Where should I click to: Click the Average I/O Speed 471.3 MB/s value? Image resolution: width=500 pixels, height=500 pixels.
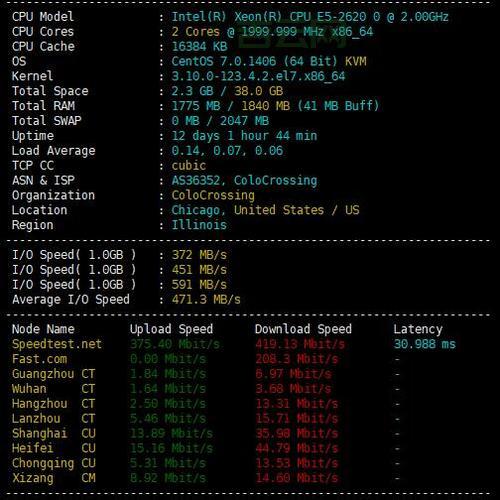[x=206, y=299]
